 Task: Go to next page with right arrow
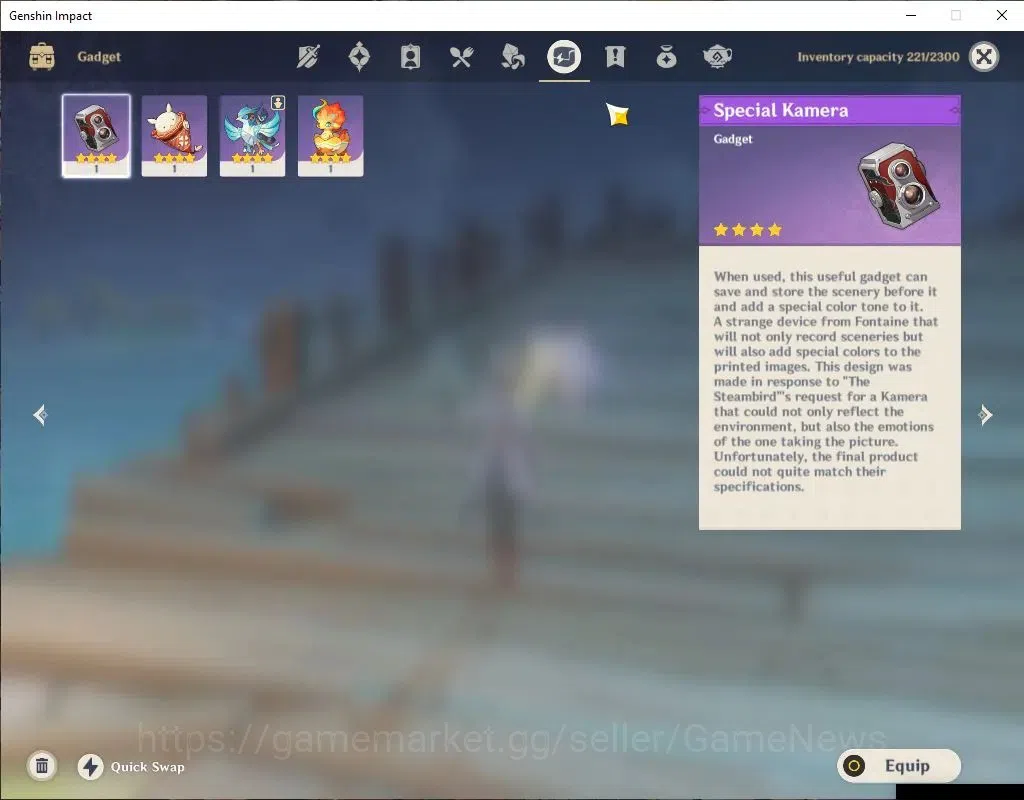(985, 415)
